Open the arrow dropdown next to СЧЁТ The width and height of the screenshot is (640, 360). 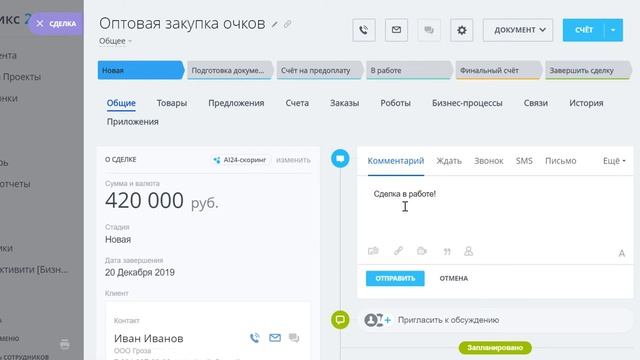point(613,30)
